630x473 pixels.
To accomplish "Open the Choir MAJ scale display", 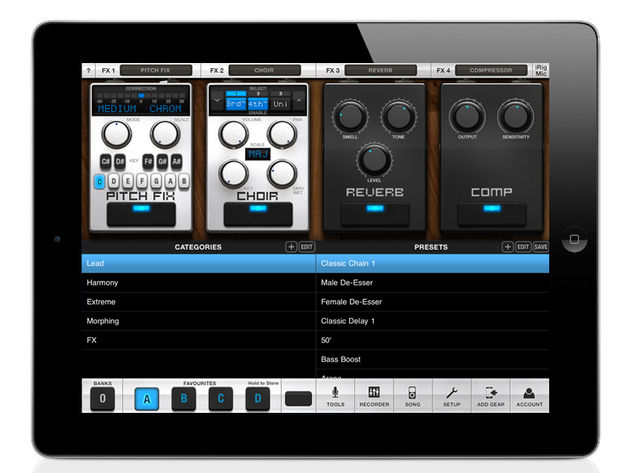I will [x=258, y=154].
